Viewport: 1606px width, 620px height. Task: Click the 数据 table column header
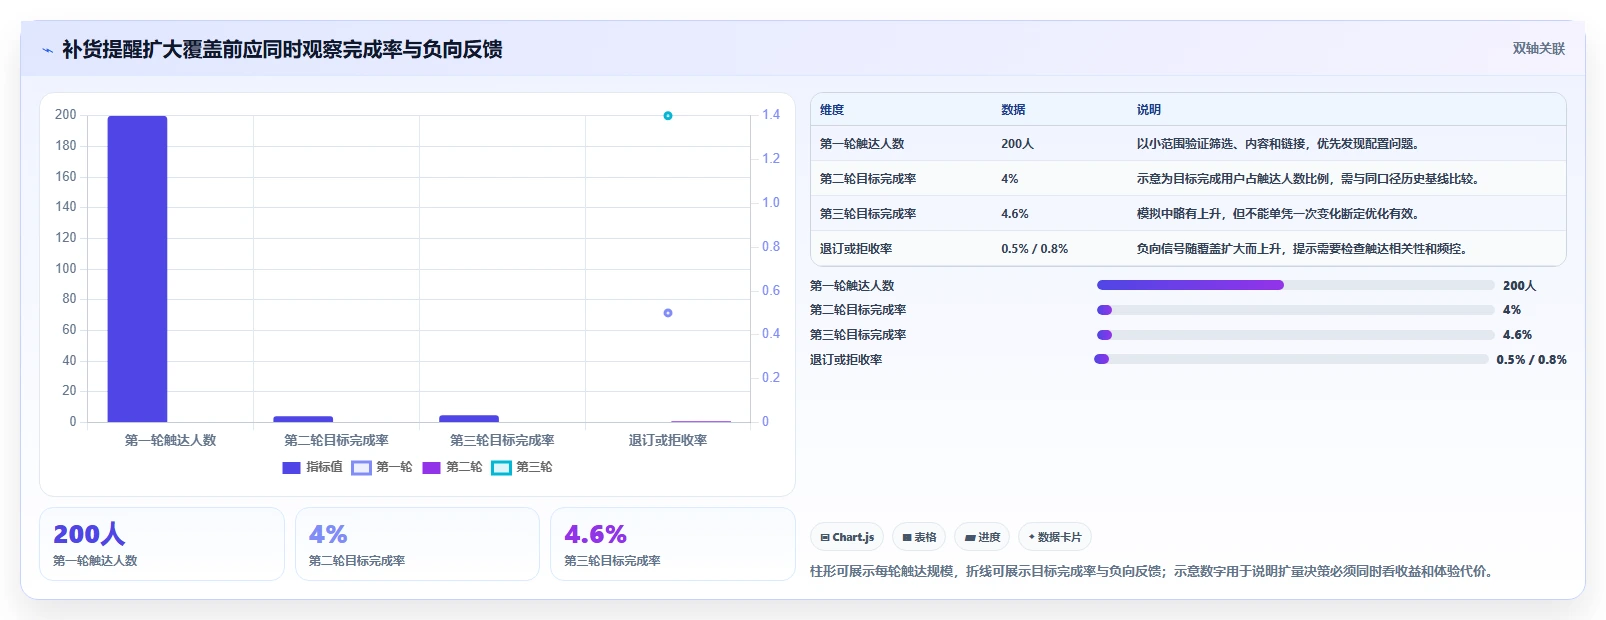click(1013, 110)
